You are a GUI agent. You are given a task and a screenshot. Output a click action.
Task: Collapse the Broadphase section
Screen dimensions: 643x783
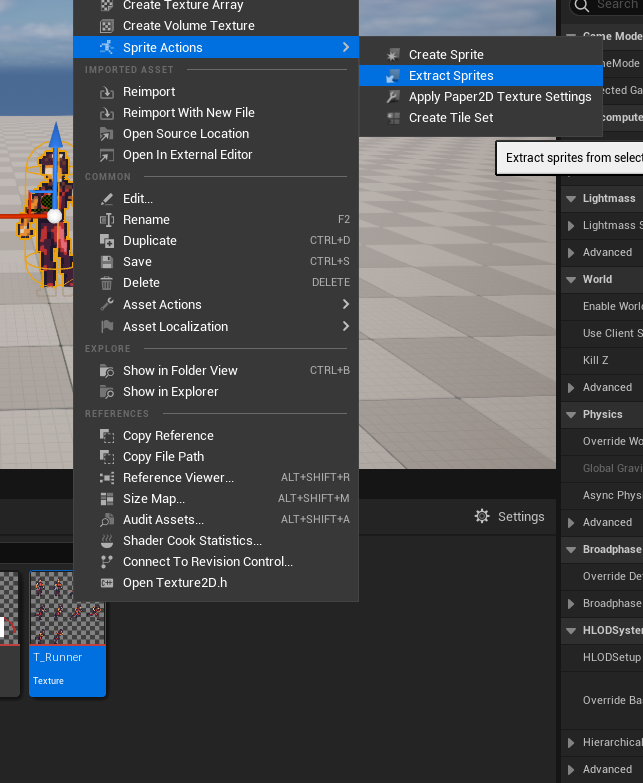(571, 550)
